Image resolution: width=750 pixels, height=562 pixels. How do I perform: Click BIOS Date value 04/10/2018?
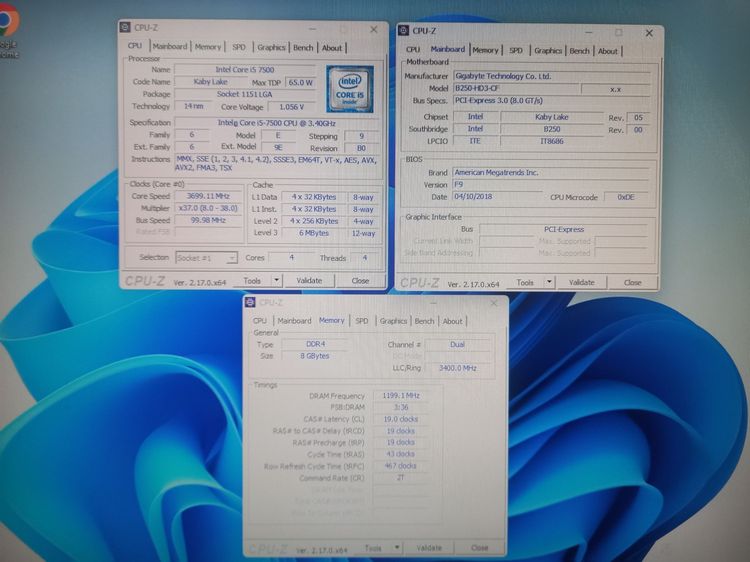(497, 197)
